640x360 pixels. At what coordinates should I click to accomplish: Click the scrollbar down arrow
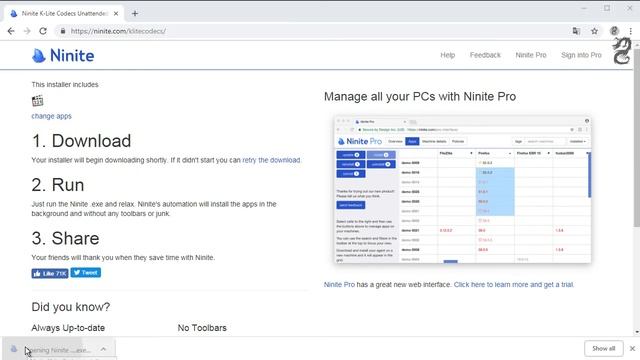[x=637, y=332]
